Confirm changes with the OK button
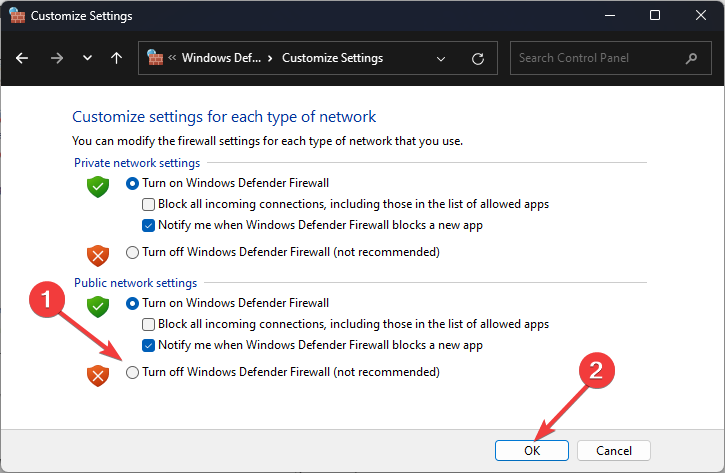This screenshot has height=473, width=725. point(532,450)
